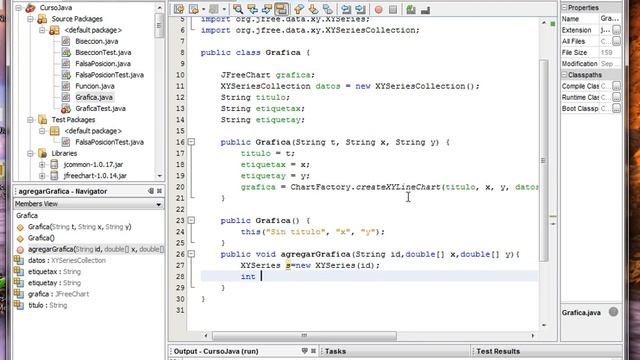Viewport: 640px width, 360px height.
Task: Toggle the Highlight Search button
Action: coord(282,9)
